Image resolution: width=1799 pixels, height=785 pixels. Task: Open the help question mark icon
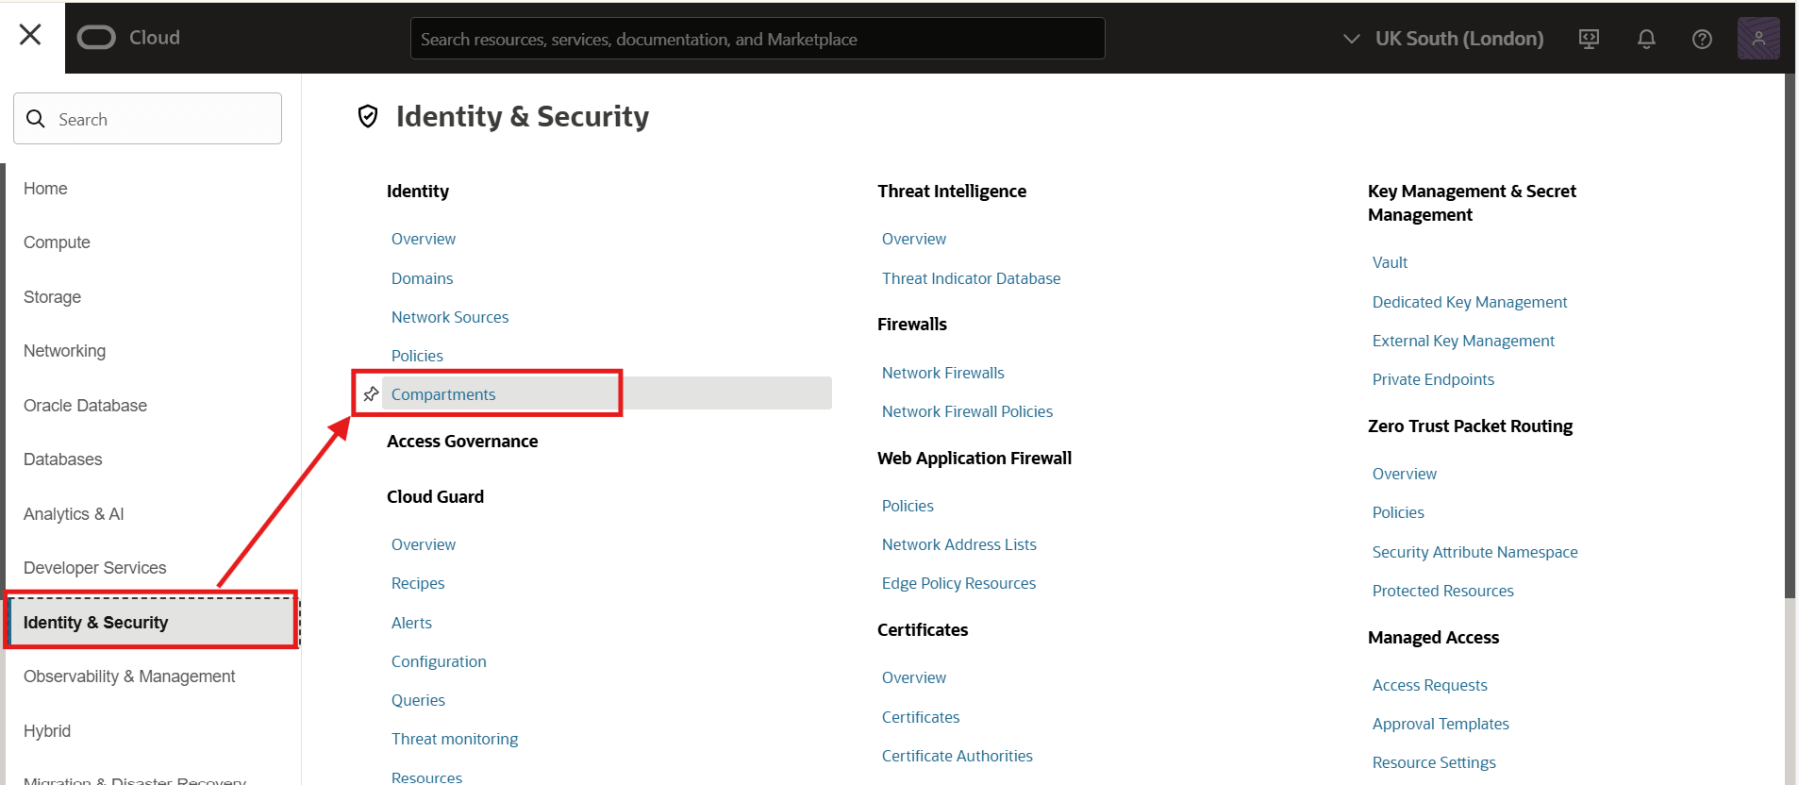[x=1702, y=39]
